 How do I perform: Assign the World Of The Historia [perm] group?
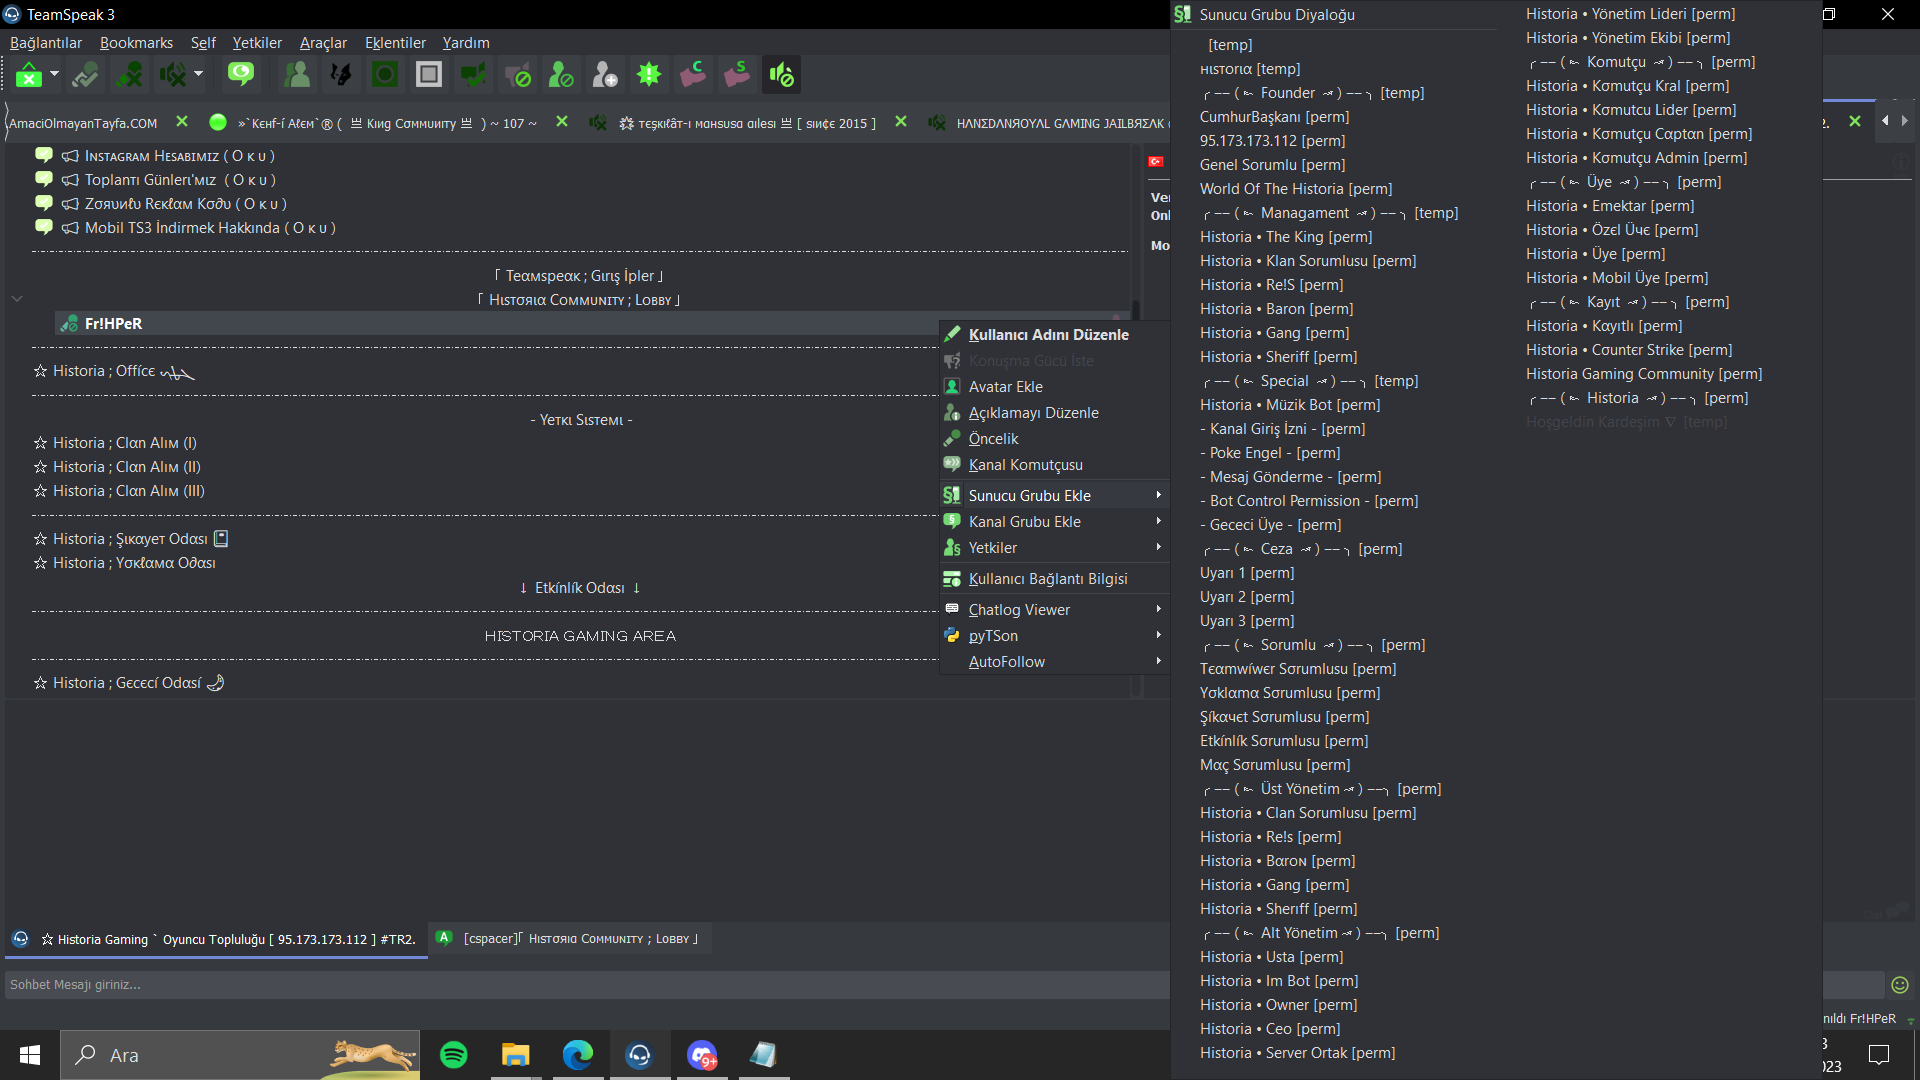point(1296,189)
